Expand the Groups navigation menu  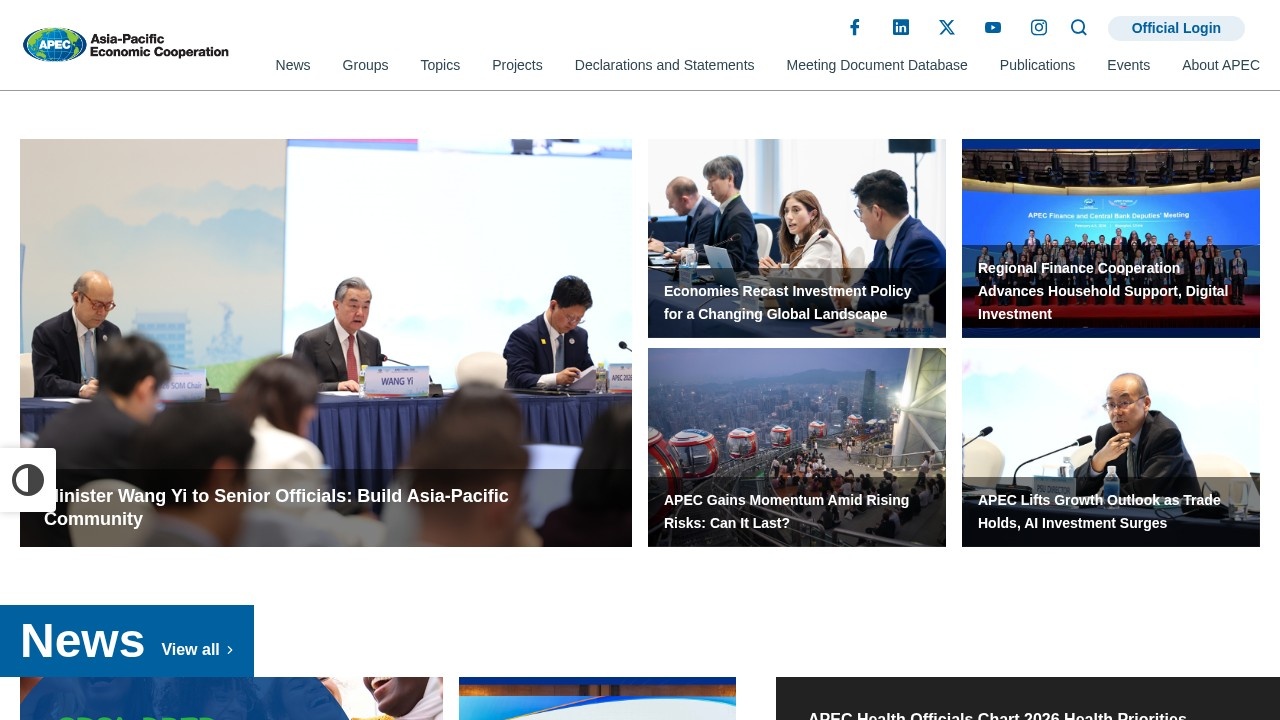[365, 65]
